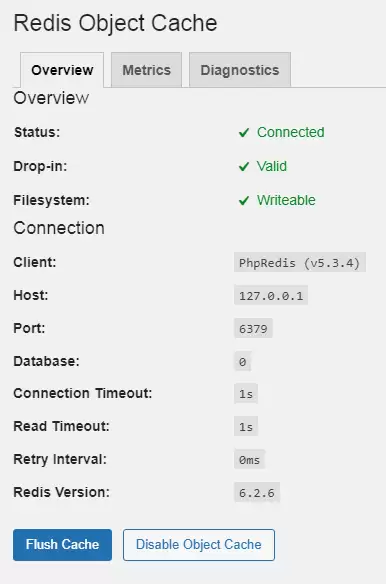Click the port value 6379

pos(253,328)
